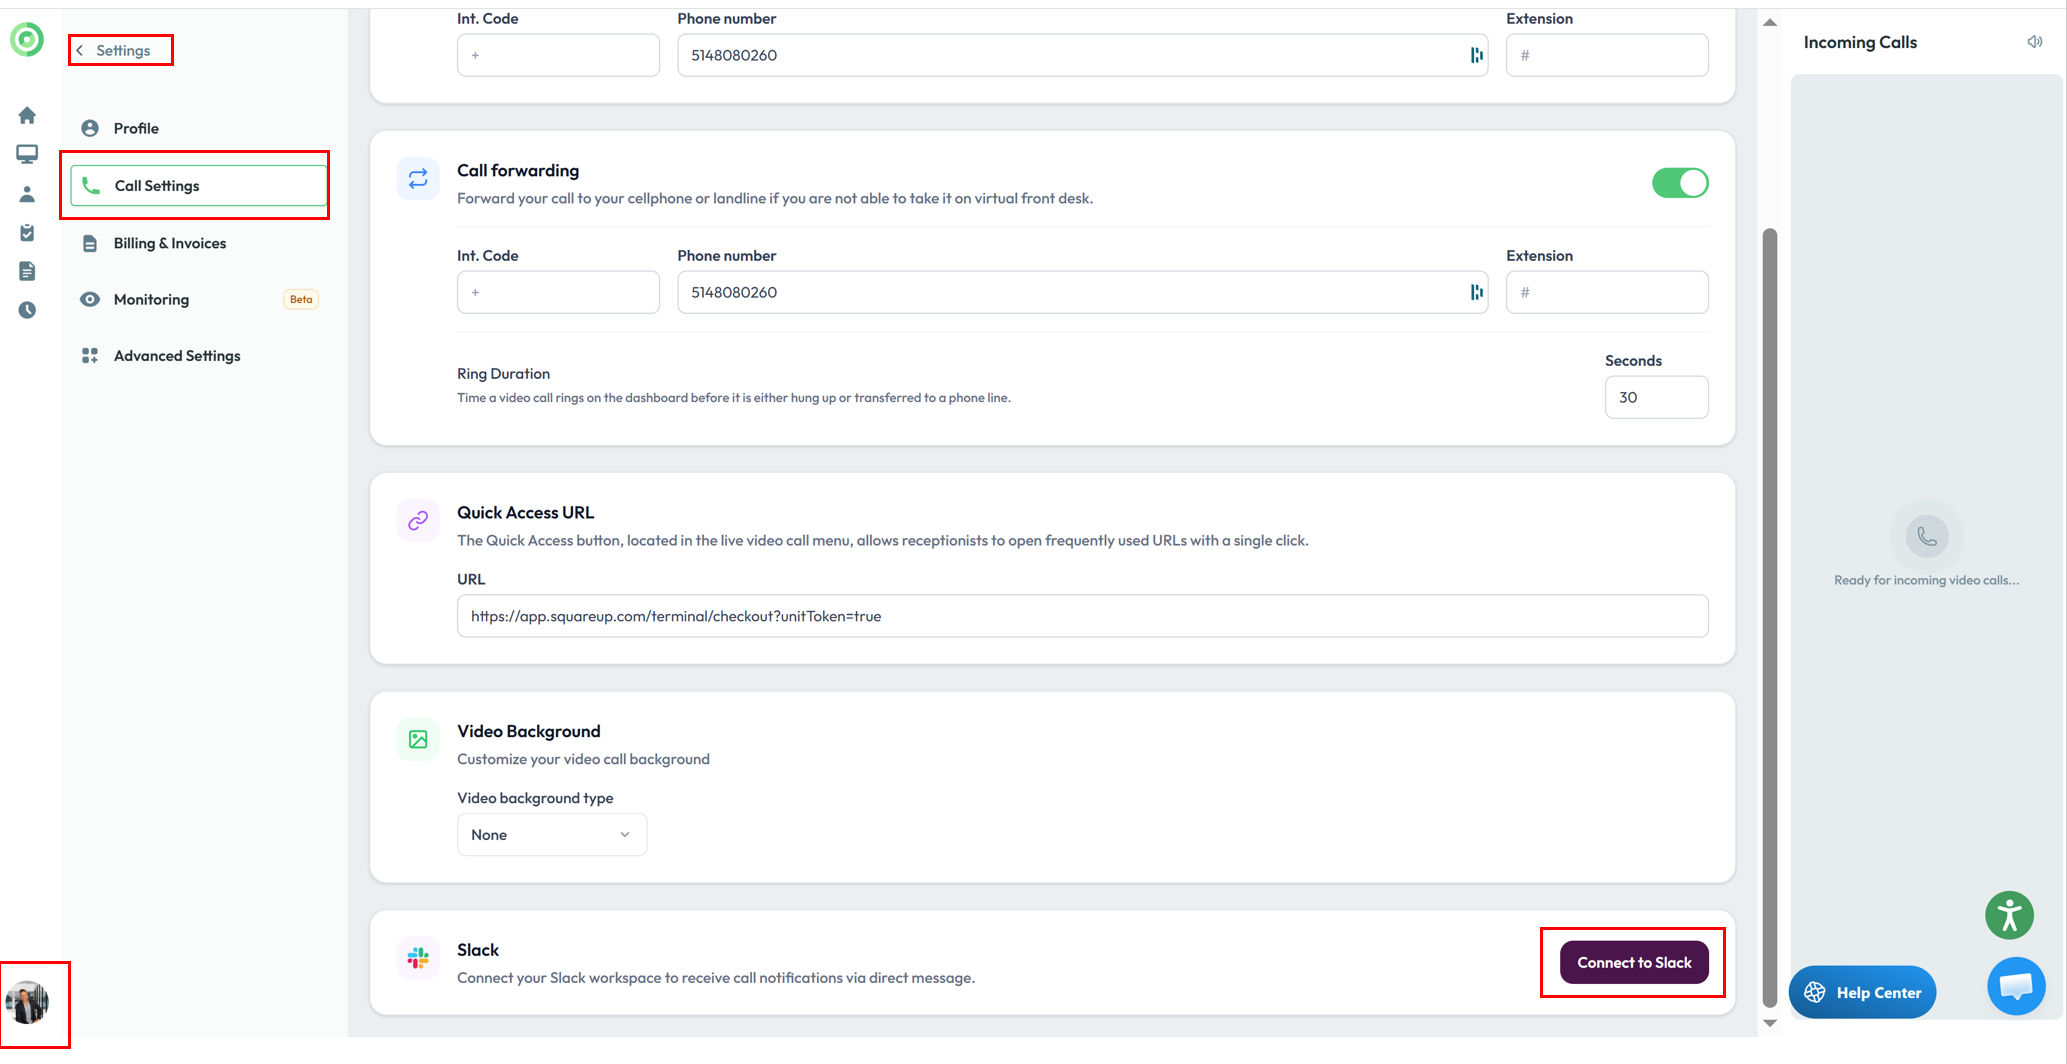2067x1064 pixels.
Task: Expand the Video background type dropdown
Action: pos(551,835)
